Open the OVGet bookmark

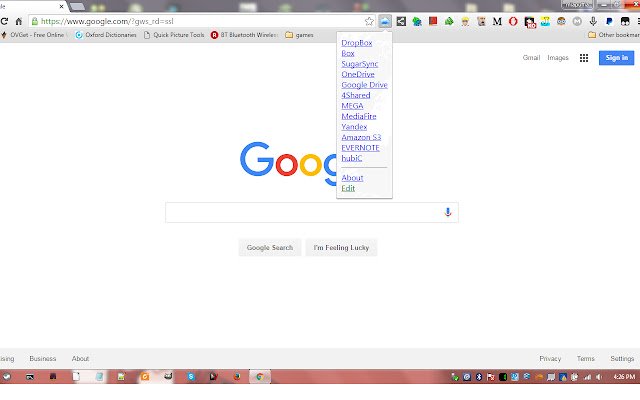coord(33,35)
